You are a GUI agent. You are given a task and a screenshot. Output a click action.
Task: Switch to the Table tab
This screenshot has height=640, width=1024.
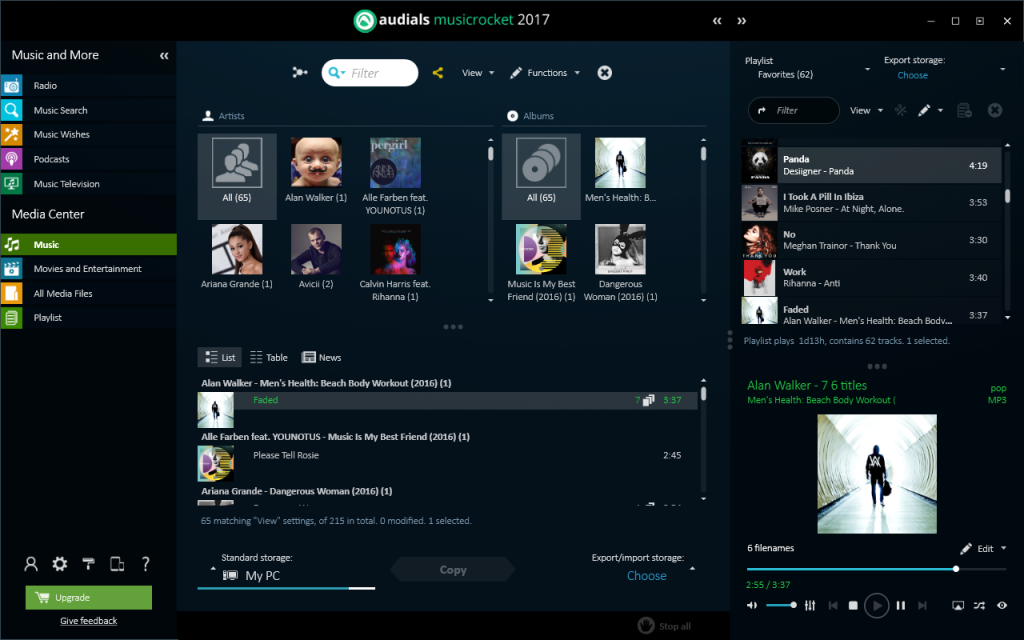[x=268, y=357]
